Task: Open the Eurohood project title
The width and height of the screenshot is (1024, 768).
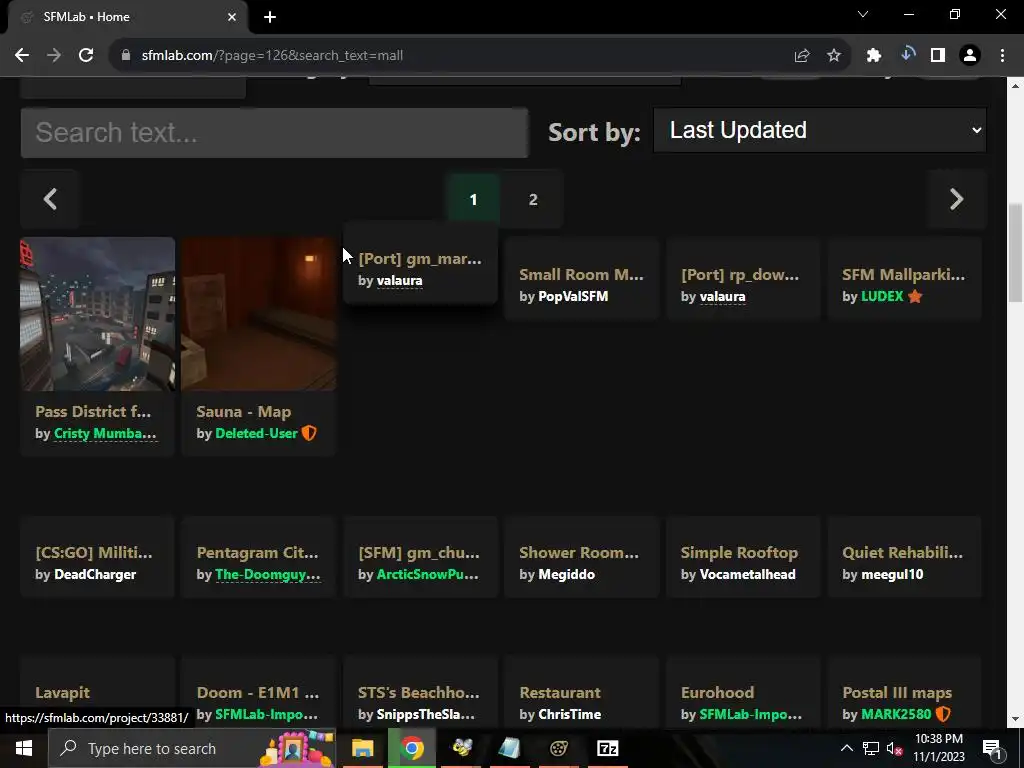Action: [x=717, y=692]
